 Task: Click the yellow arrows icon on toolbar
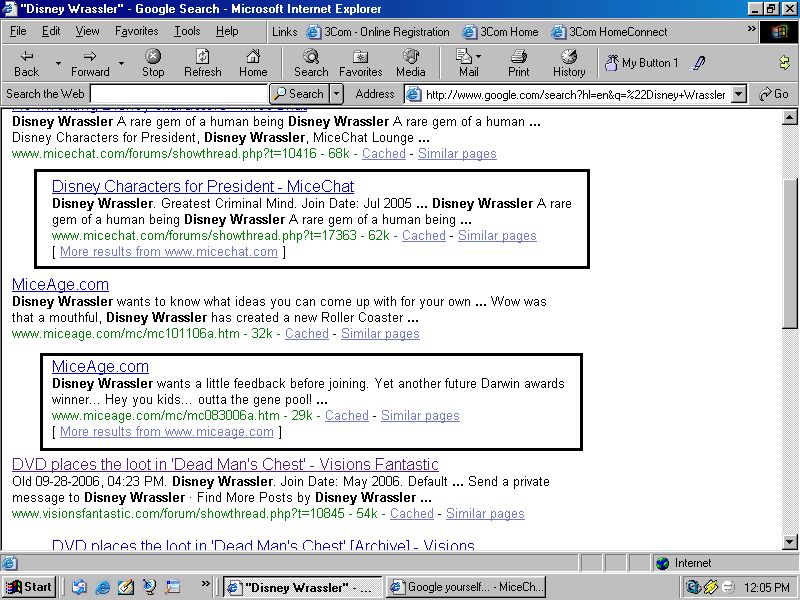point(784,63)
